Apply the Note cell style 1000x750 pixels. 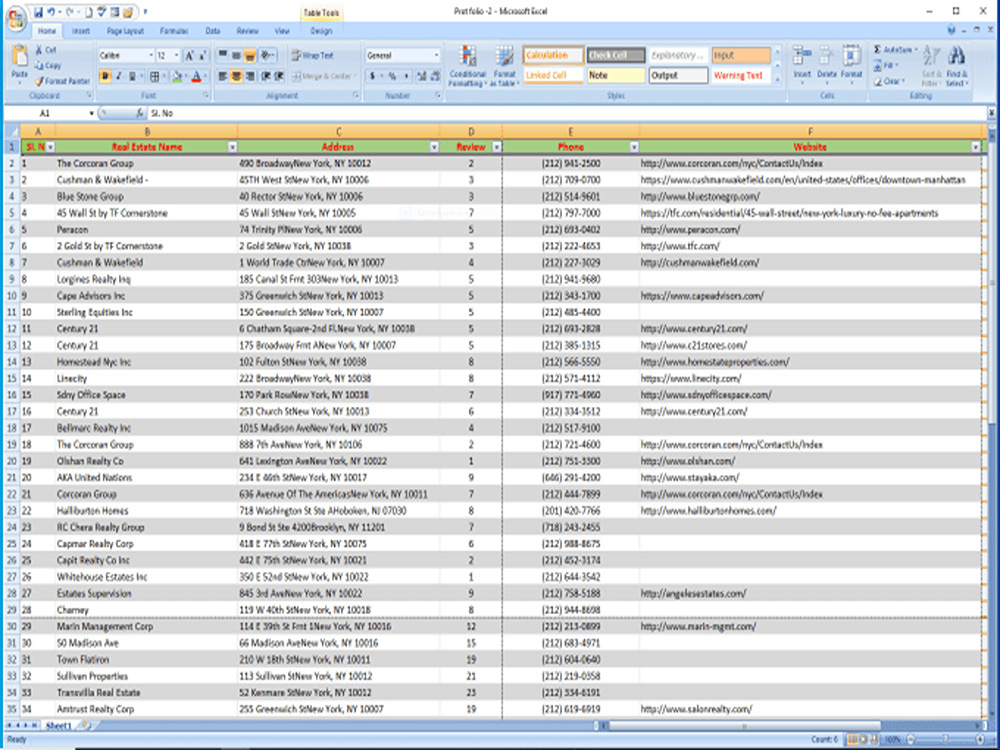(616, 75)
